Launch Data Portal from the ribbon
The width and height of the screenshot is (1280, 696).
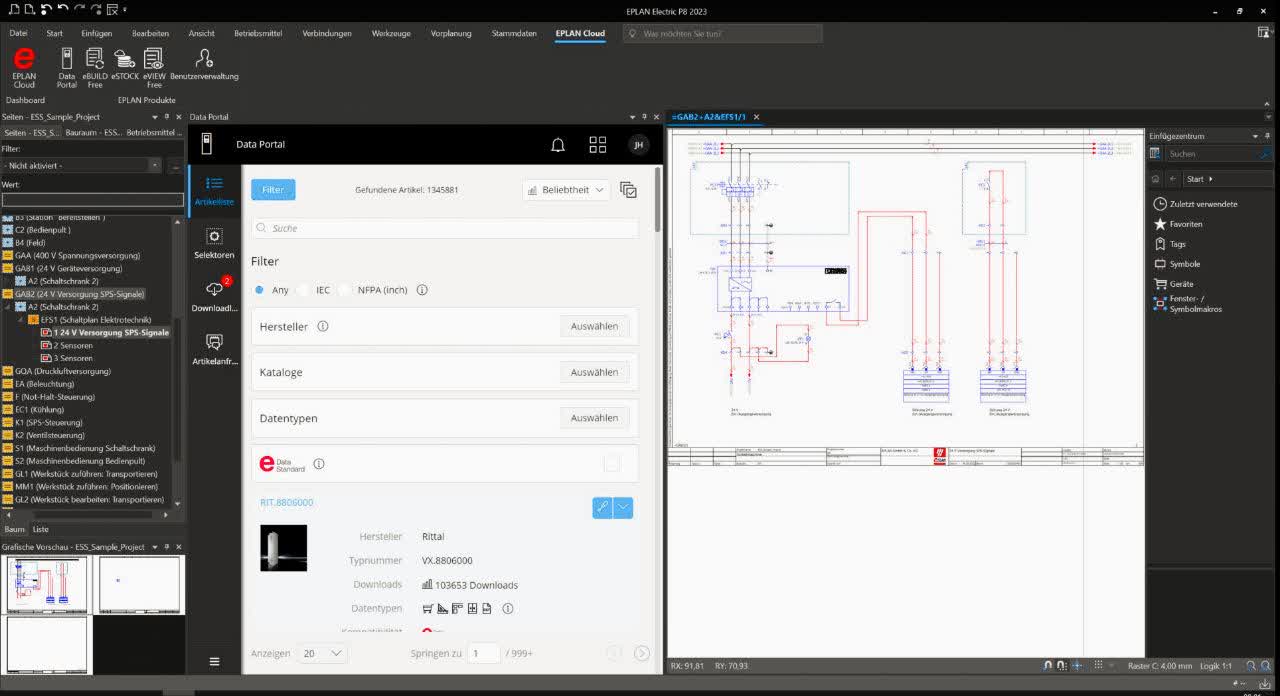pos(67,67)
